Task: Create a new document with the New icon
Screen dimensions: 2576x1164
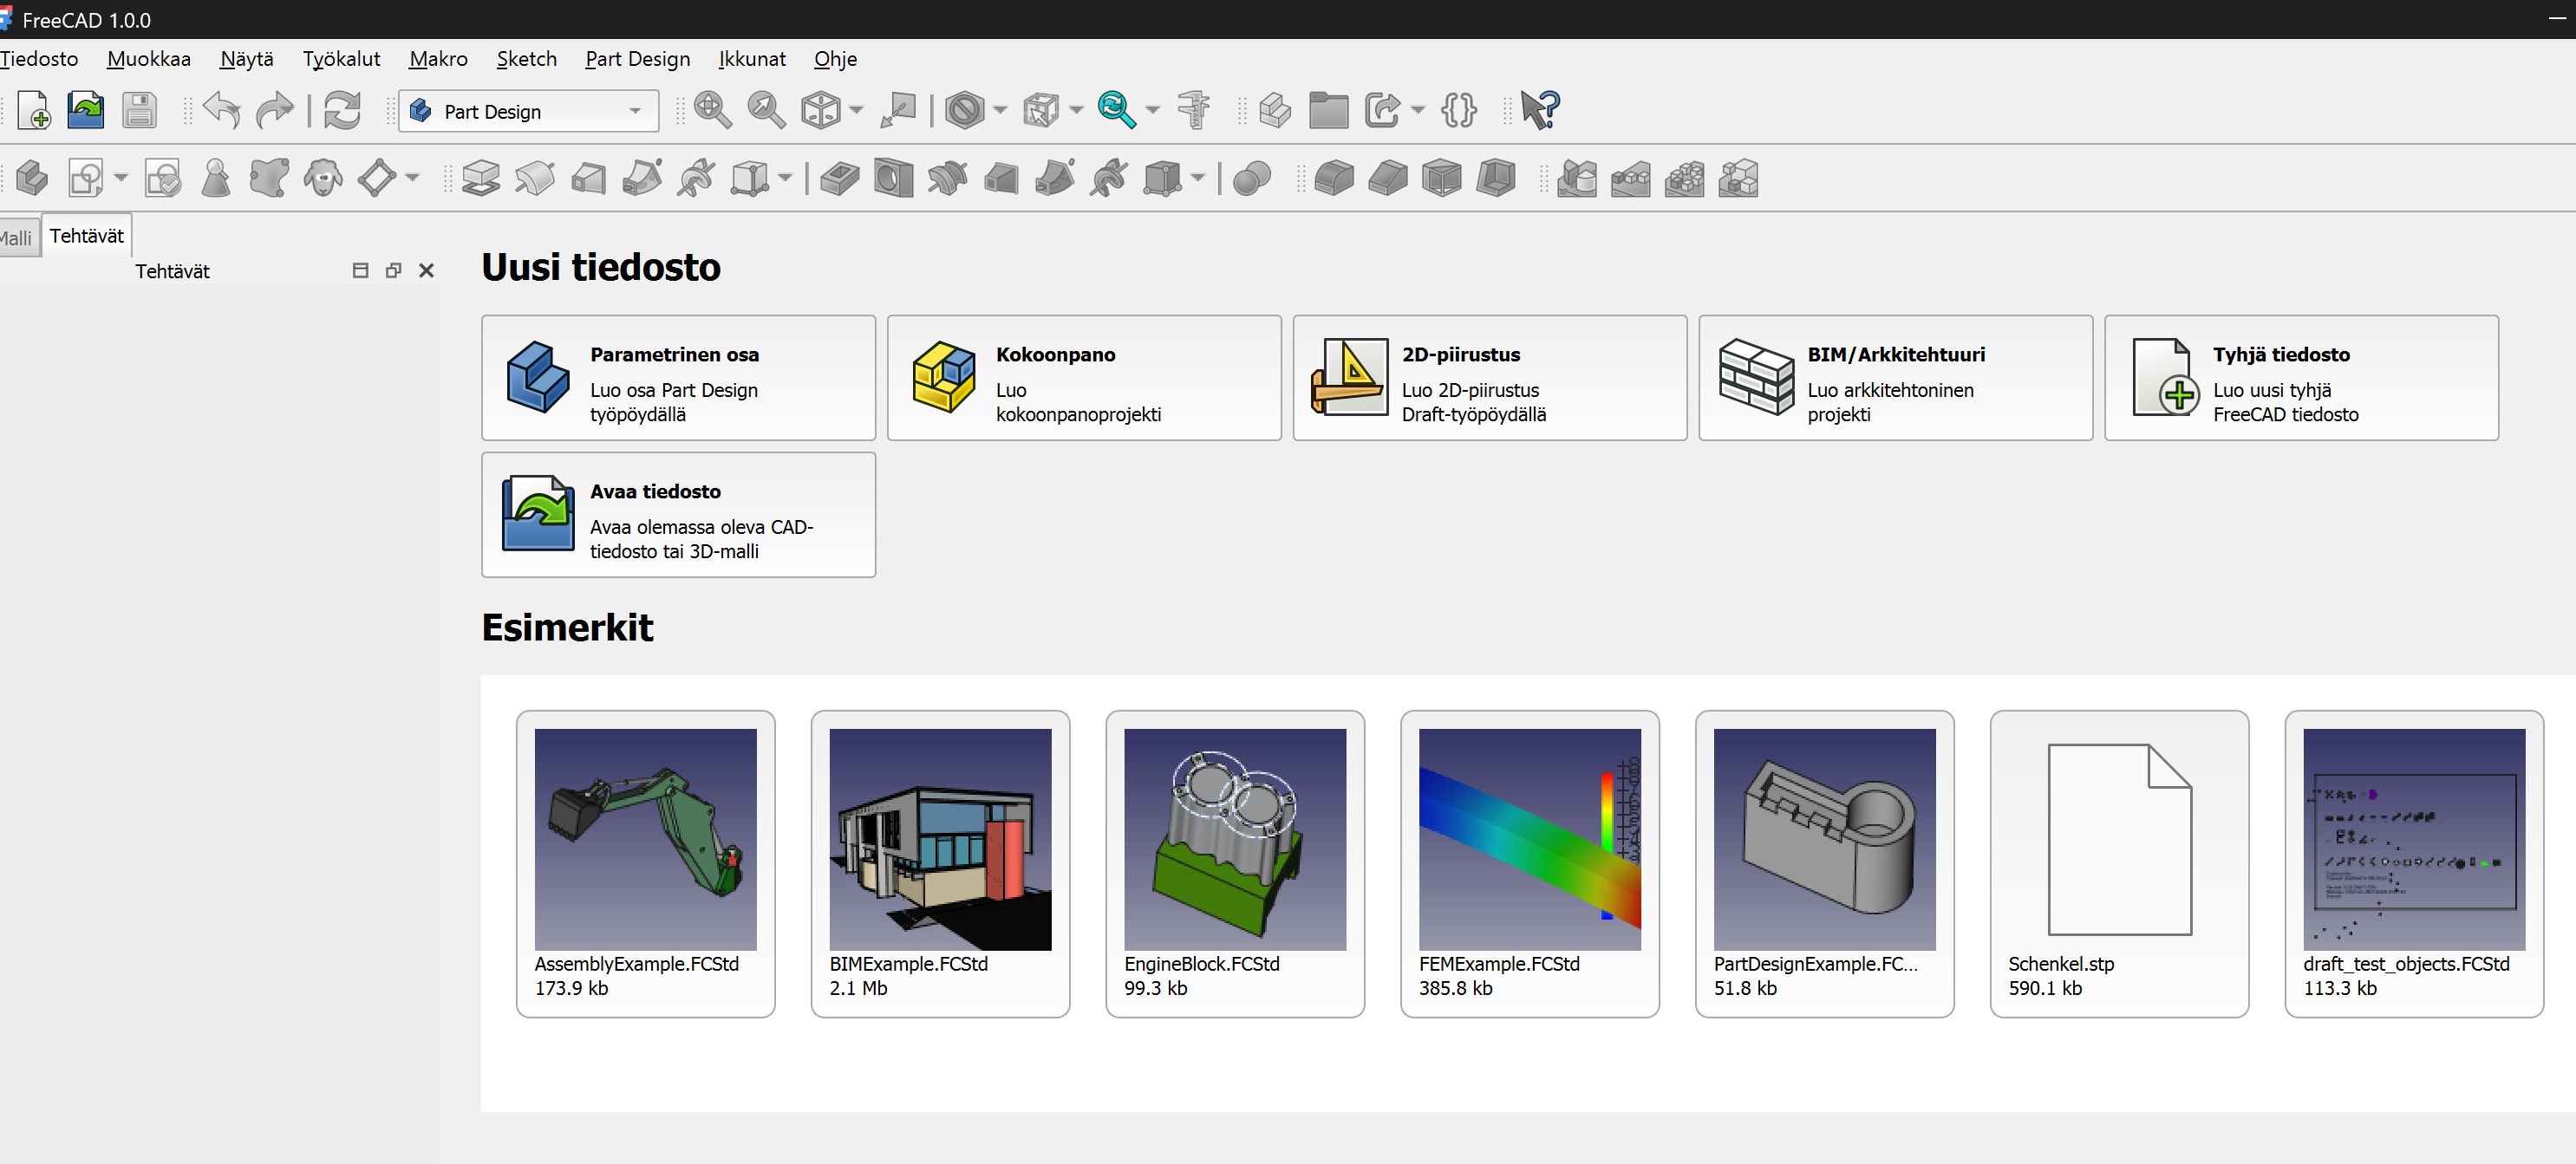Action: (x=34, y=110)
